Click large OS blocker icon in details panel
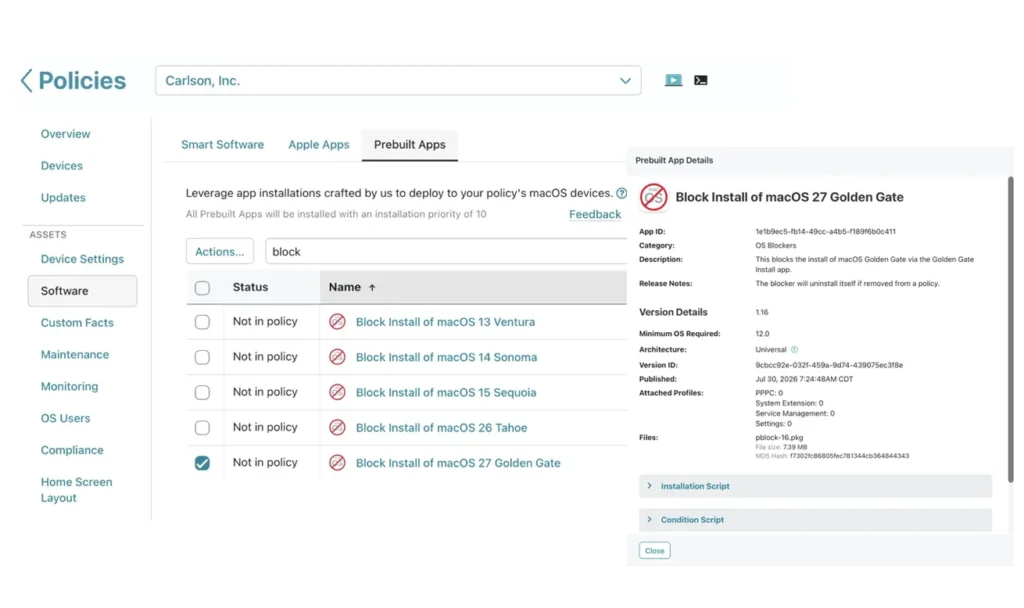 [654, 197]
